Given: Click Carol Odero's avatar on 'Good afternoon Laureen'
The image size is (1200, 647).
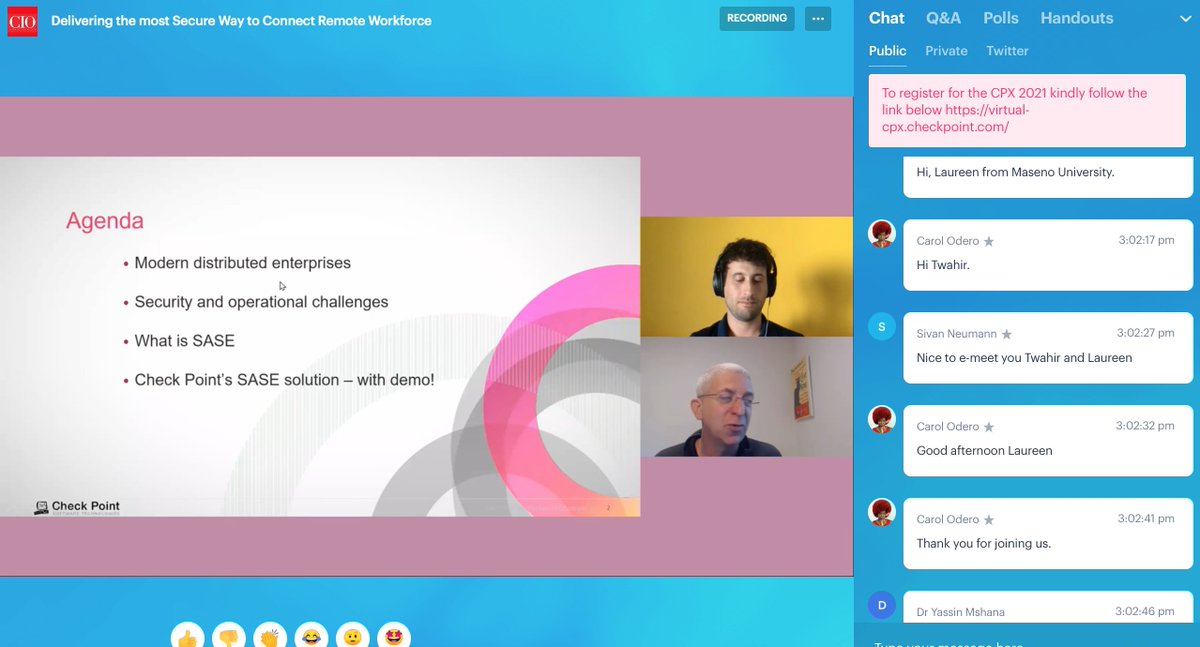Looking at the screenshot, I should tap(882, 419).
